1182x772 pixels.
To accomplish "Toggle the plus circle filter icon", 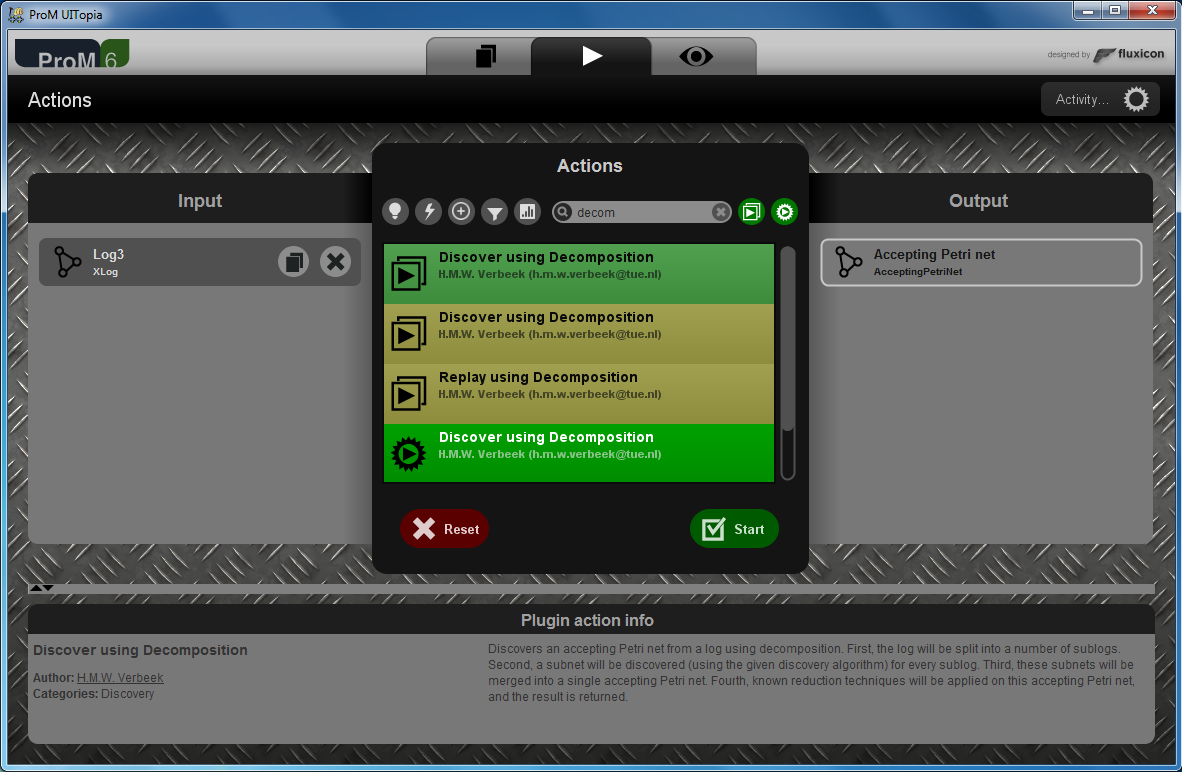I will tap(461, 212).
